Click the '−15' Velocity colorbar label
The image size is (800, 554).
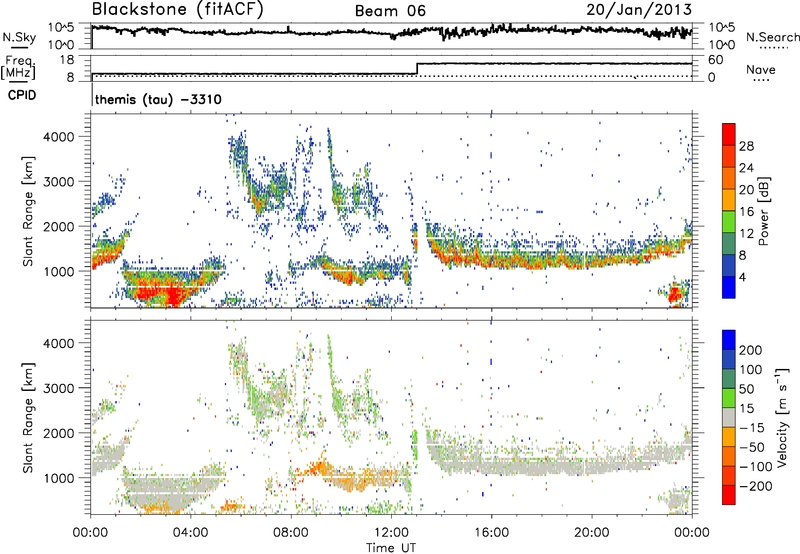pyautogui.click(x=752, y=428)
